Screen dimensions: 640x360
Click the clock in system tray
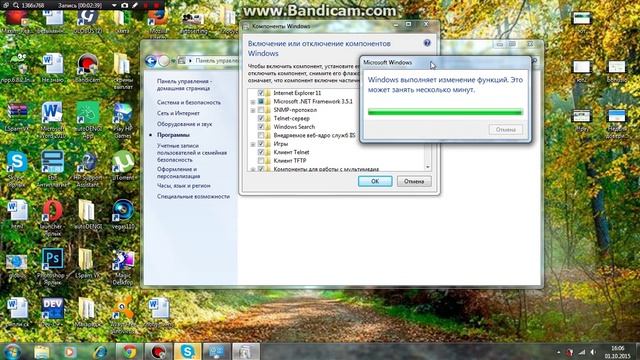coord(617,352)
